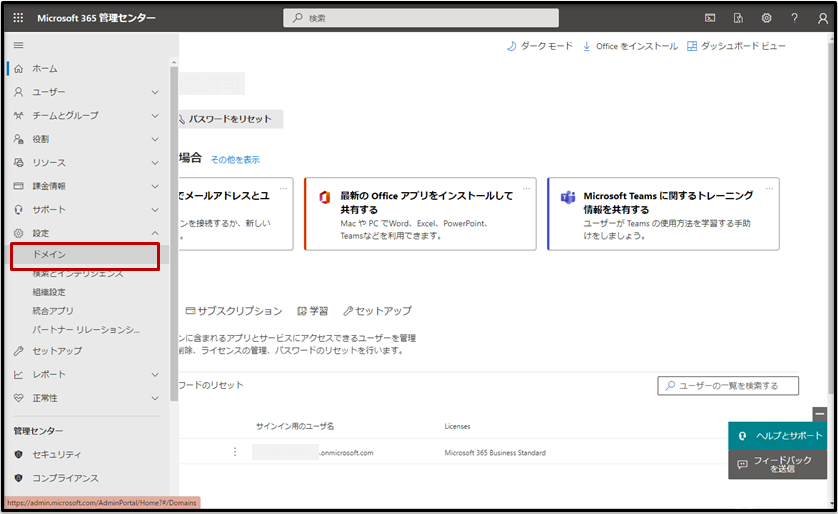Open ヘルプとサポート button

(778, 435)
